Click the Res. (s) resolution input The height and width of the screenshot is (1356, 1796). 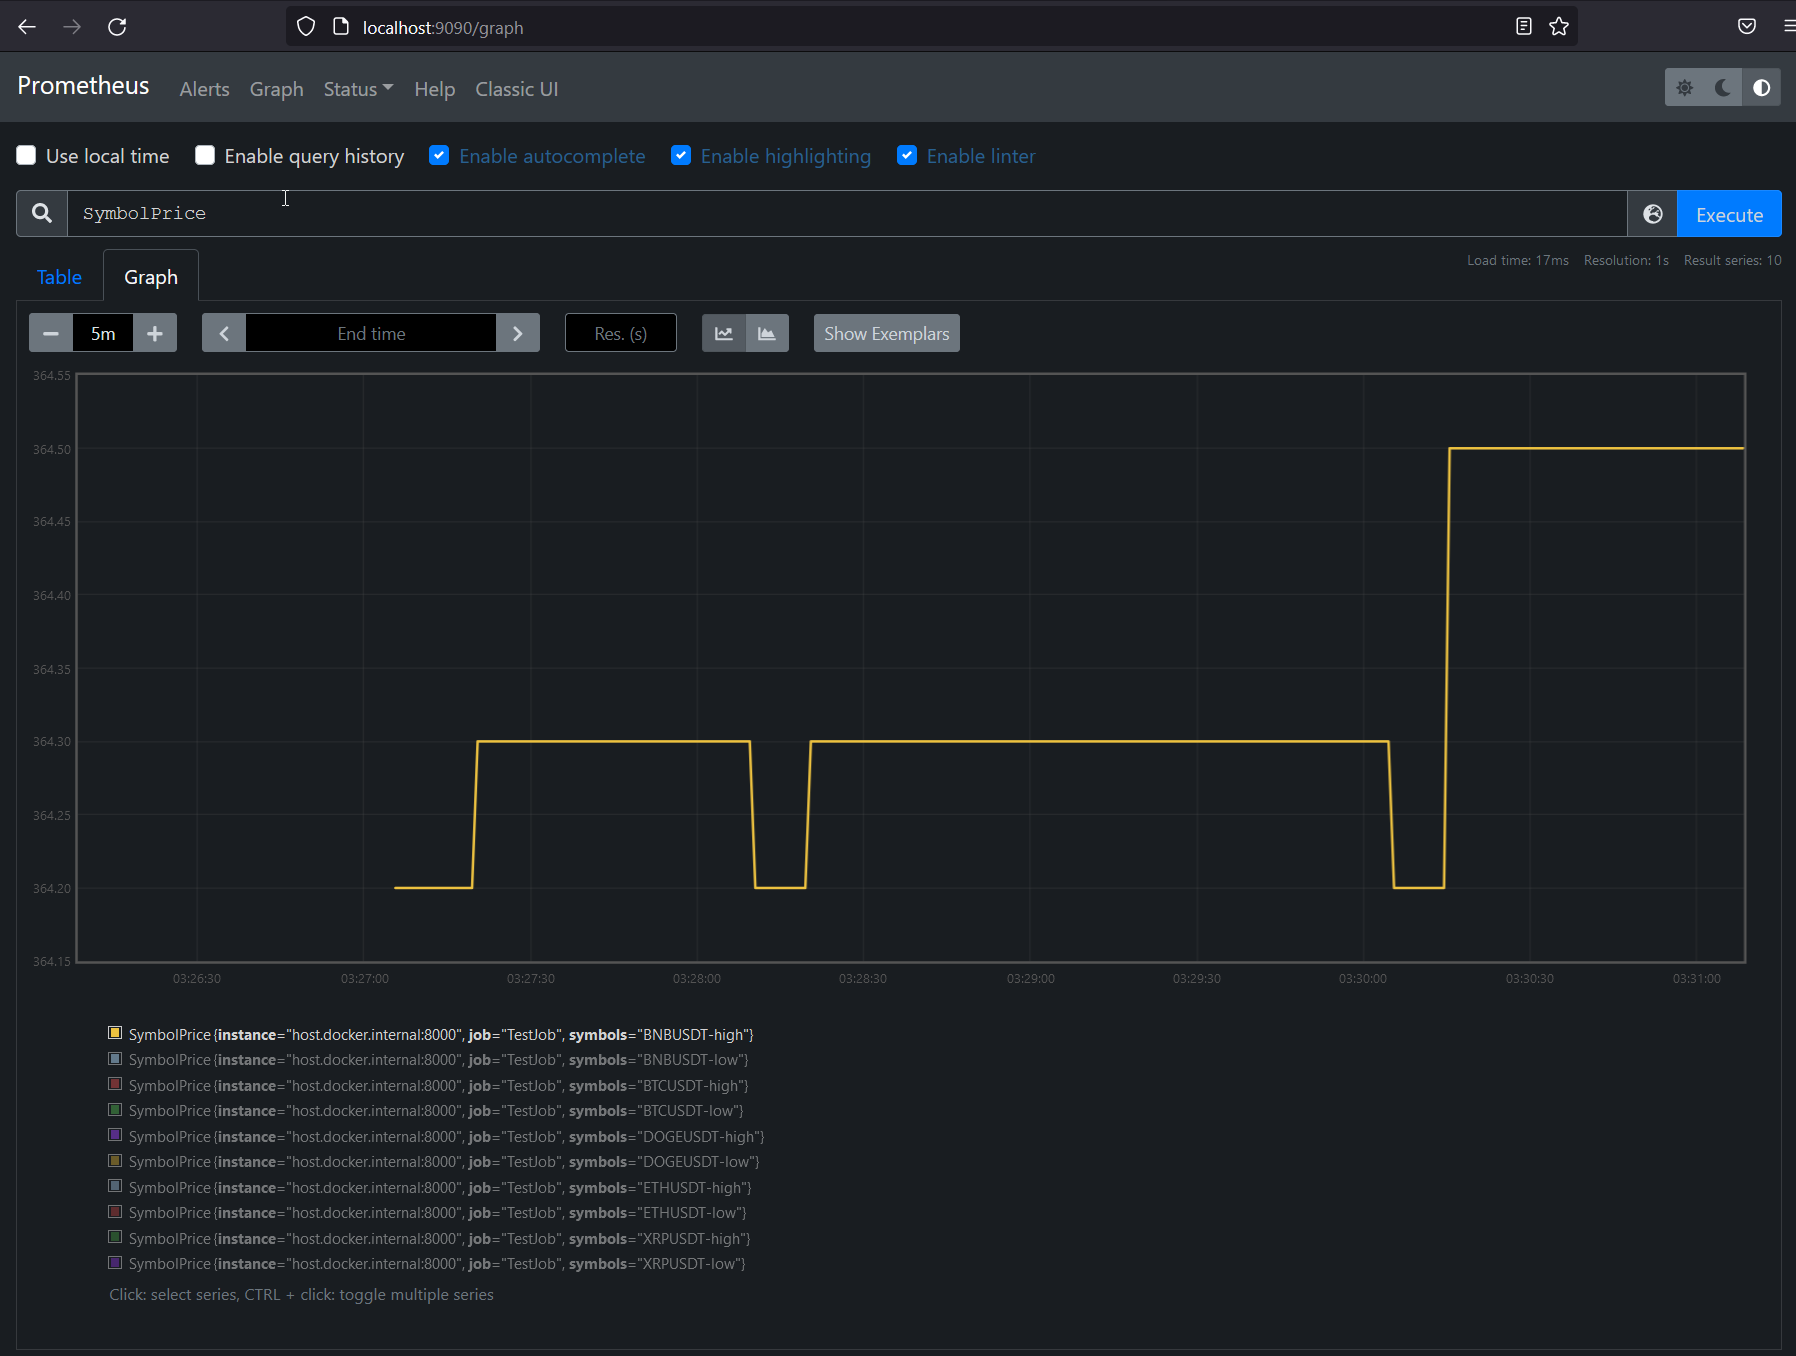[x=621, y=333]
